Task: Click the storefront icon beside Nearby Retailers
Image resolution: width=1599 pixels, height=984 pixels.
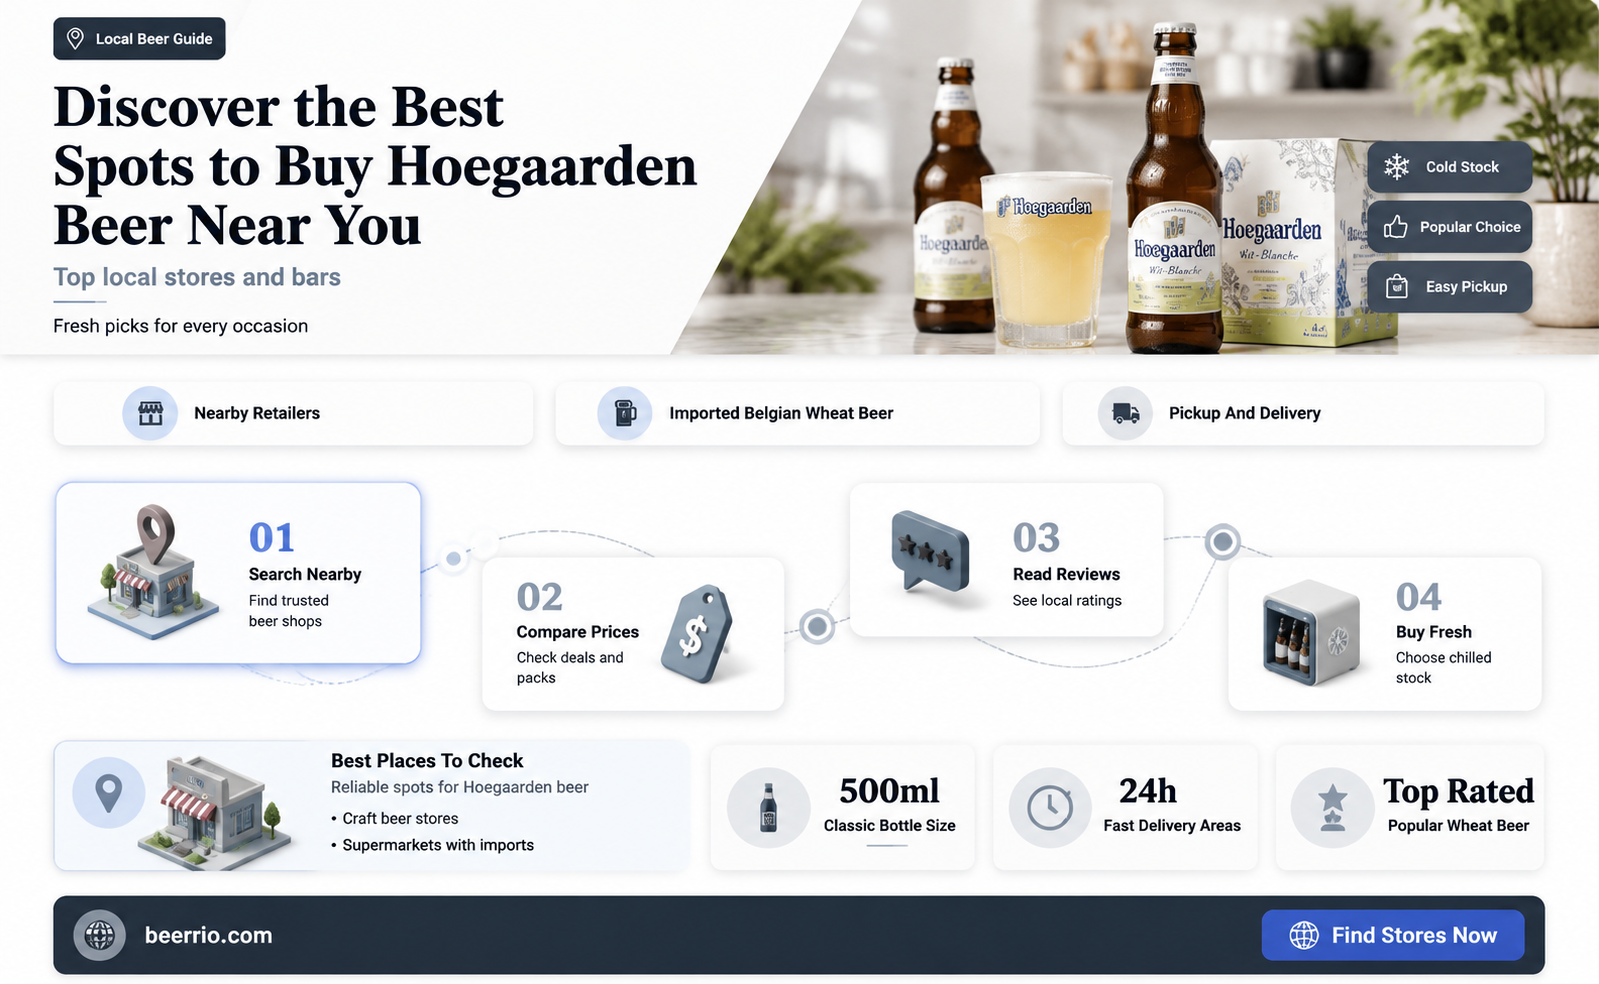Action: 150,413
